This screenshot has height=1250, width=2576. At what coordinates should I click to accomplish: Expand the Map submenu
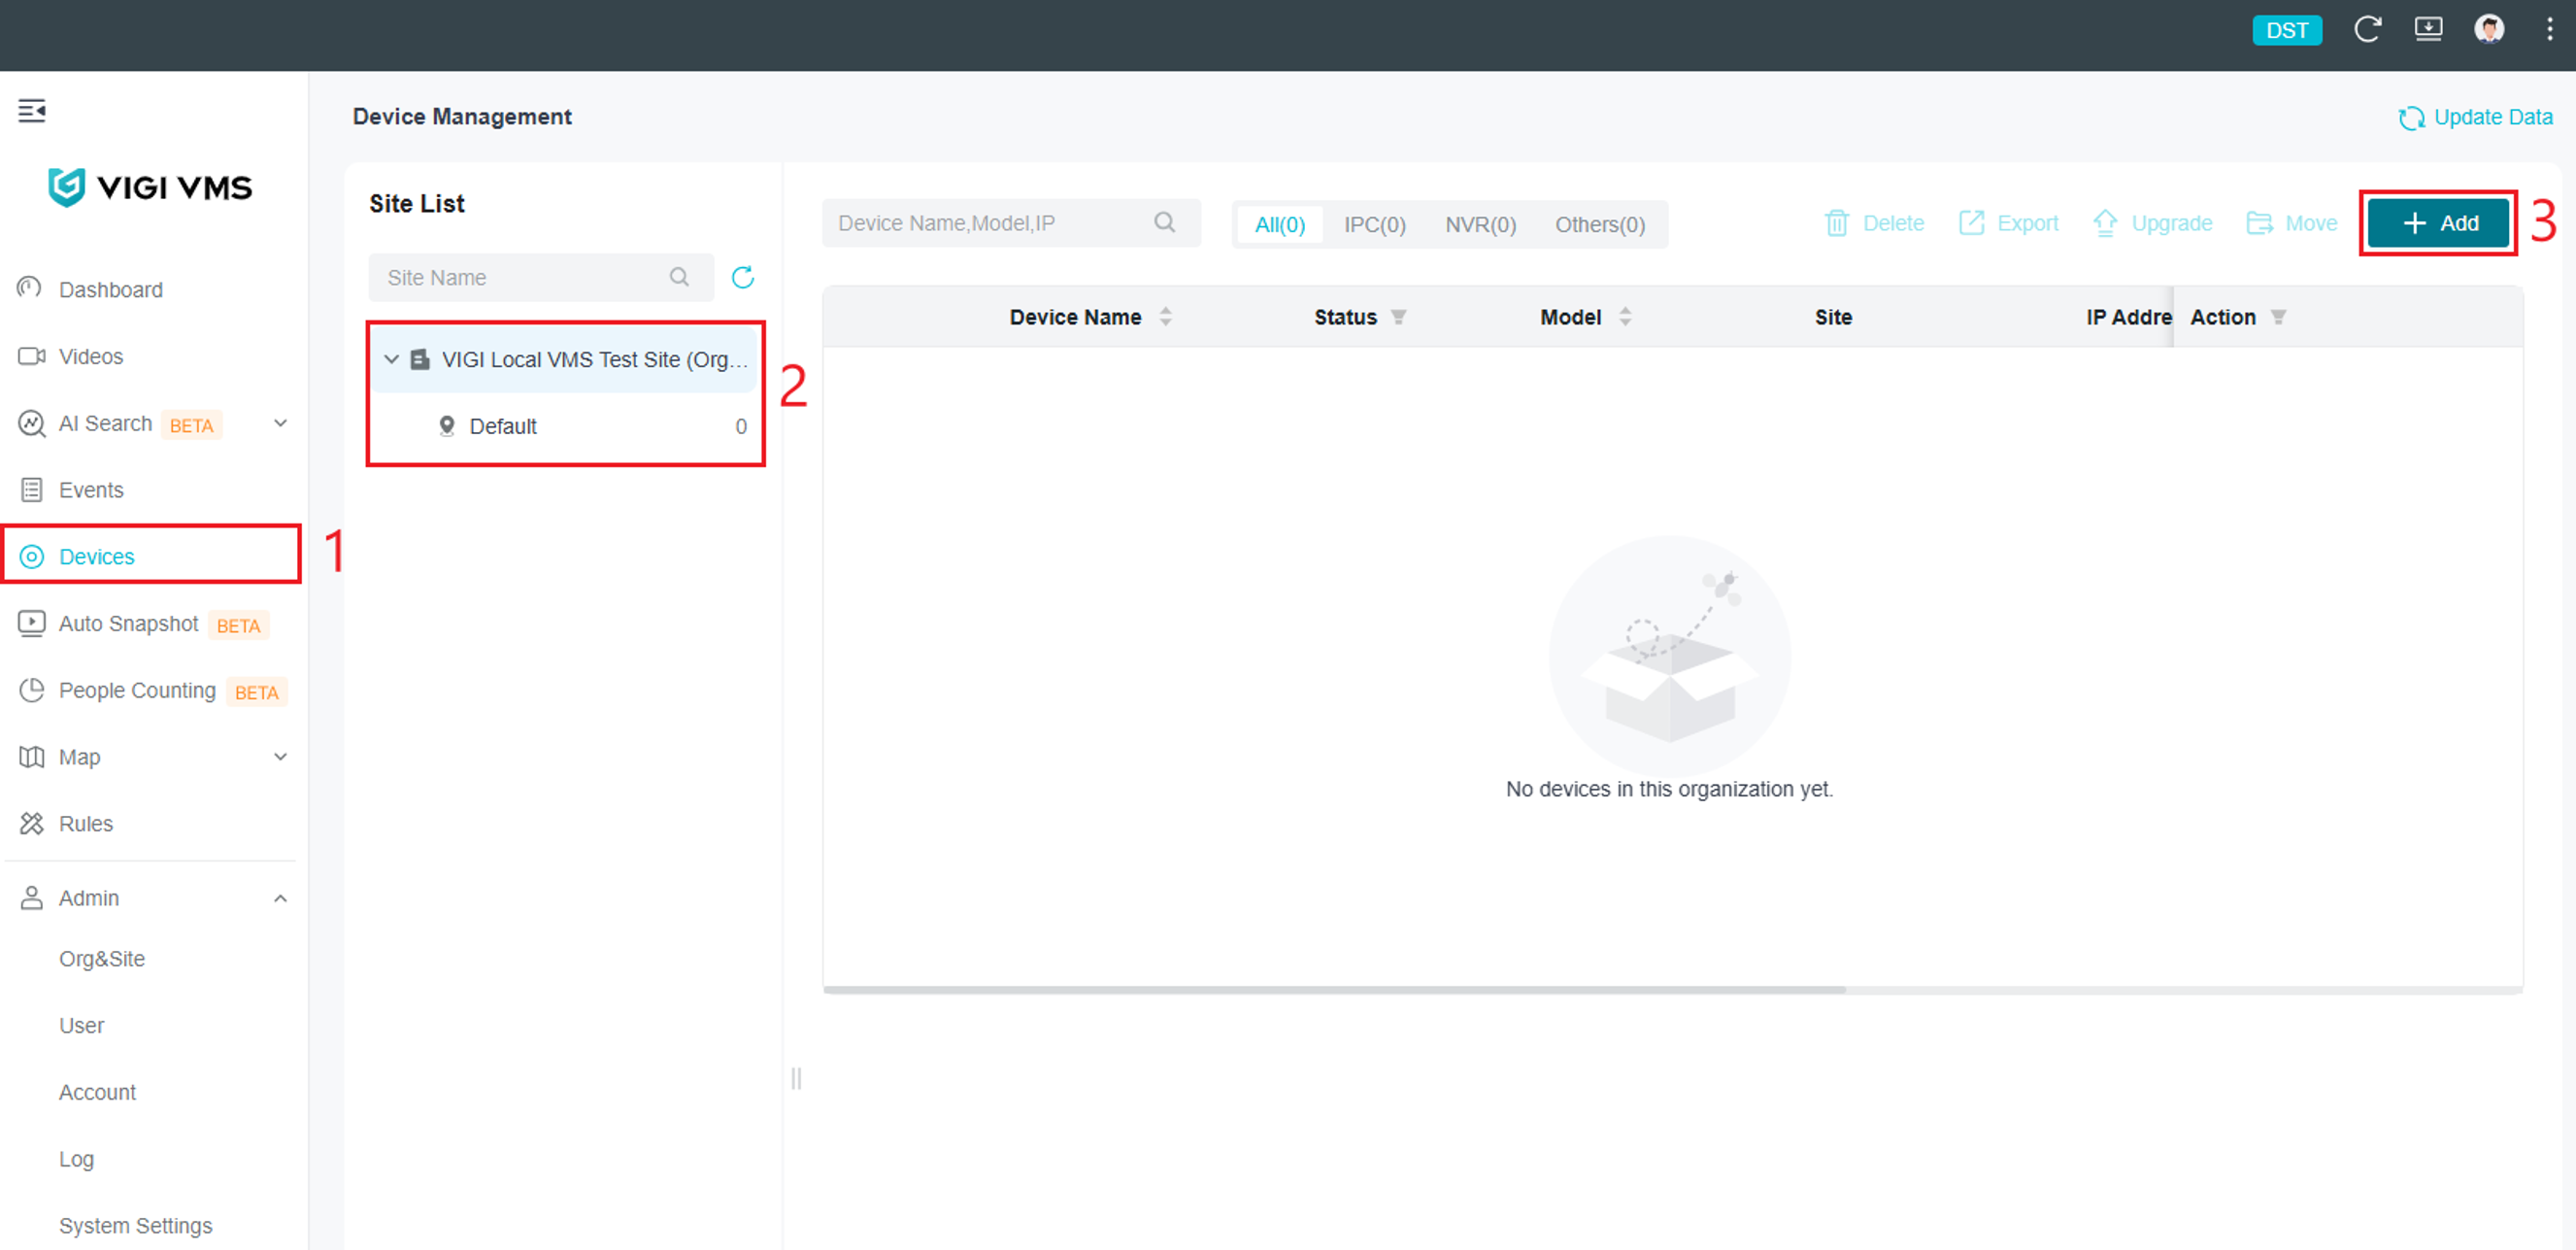coord(281,757)
